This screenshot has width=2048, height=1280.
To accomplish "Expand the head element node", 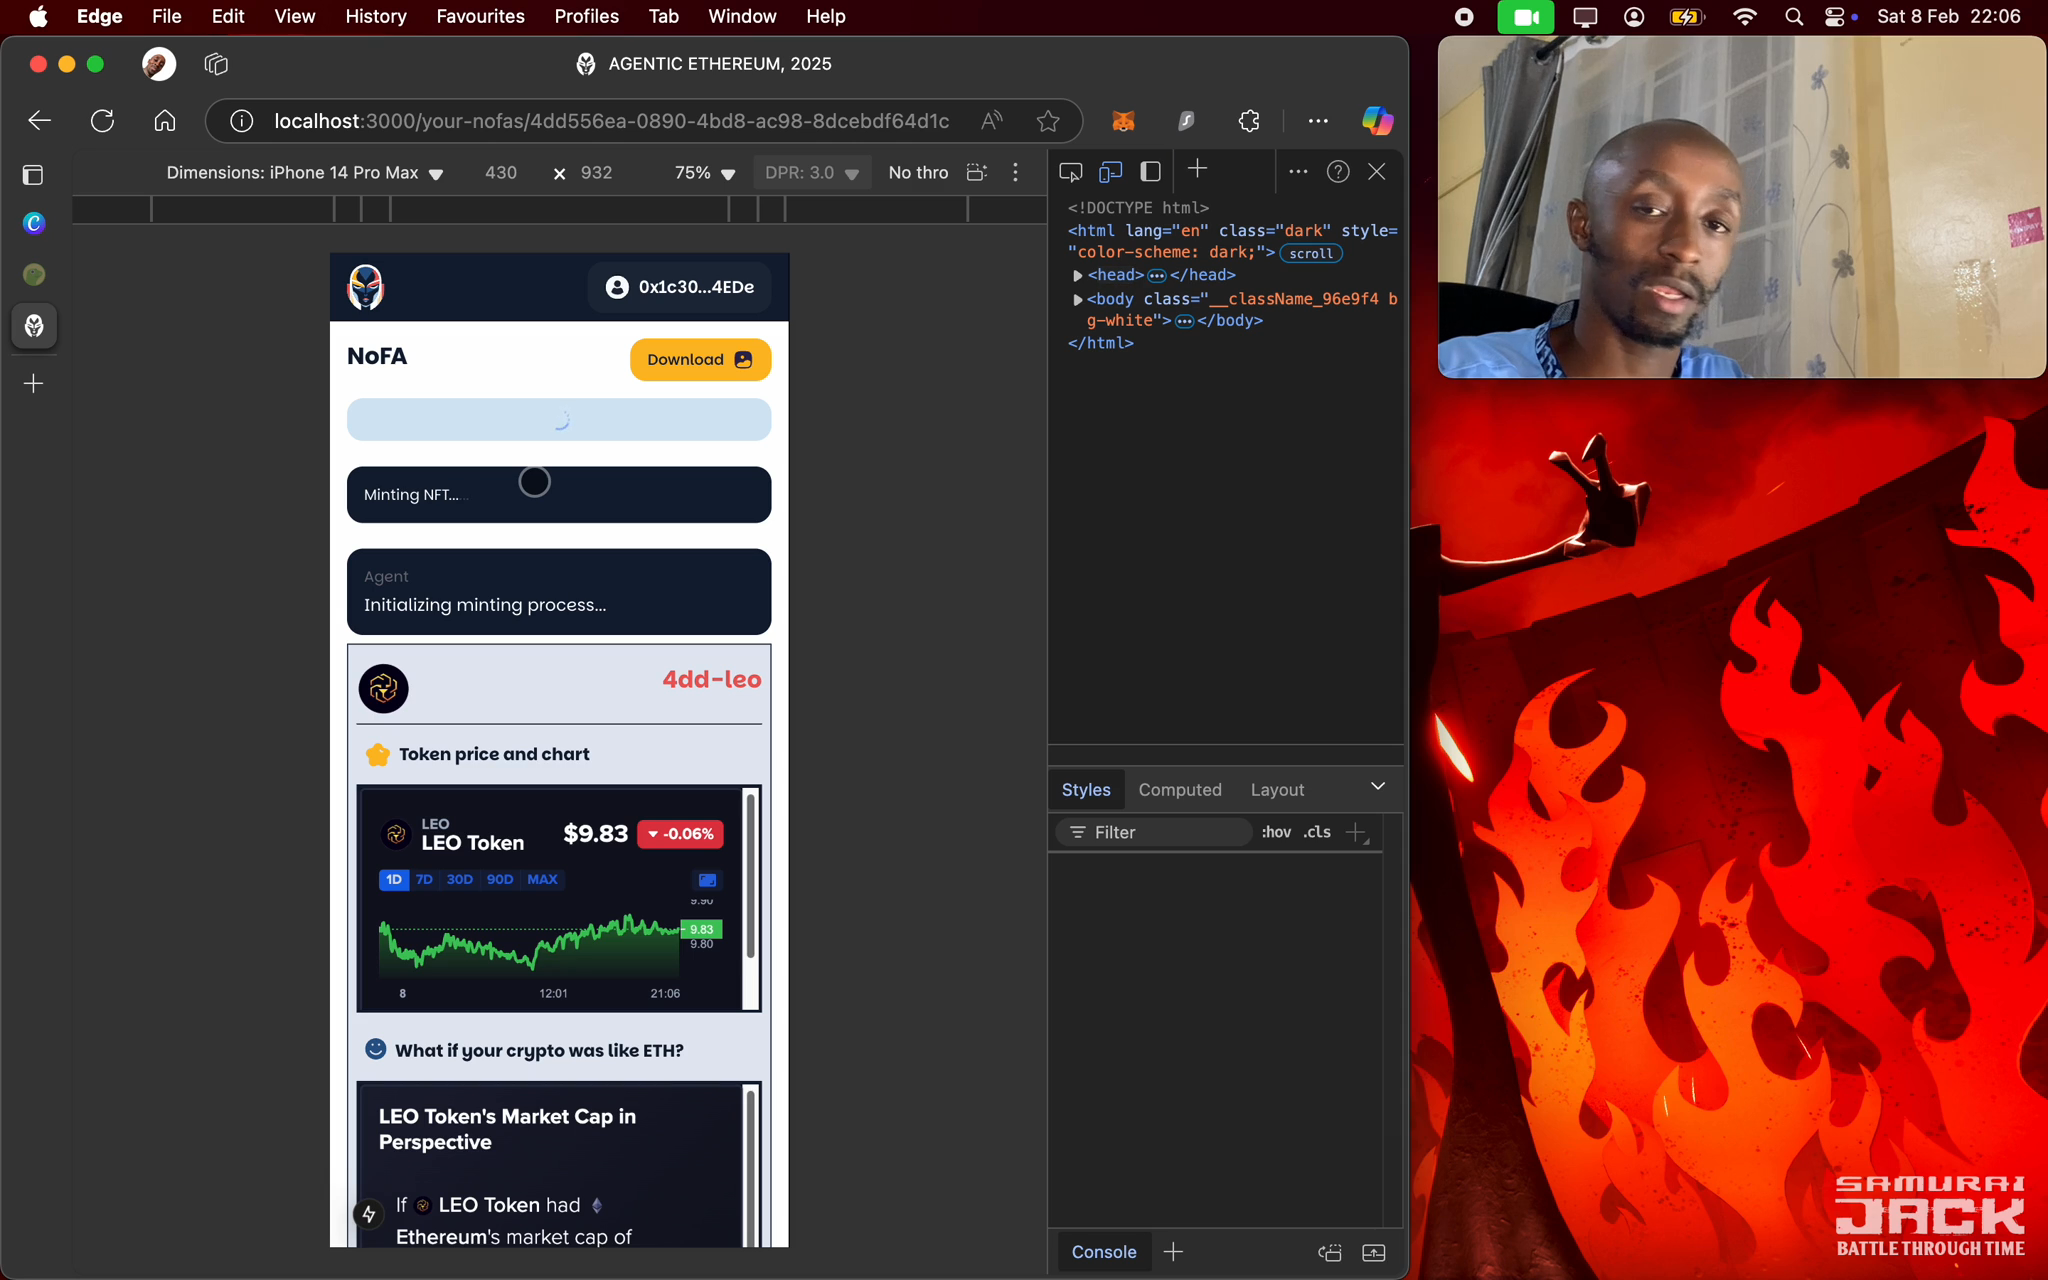I will tap(1077, 275).
